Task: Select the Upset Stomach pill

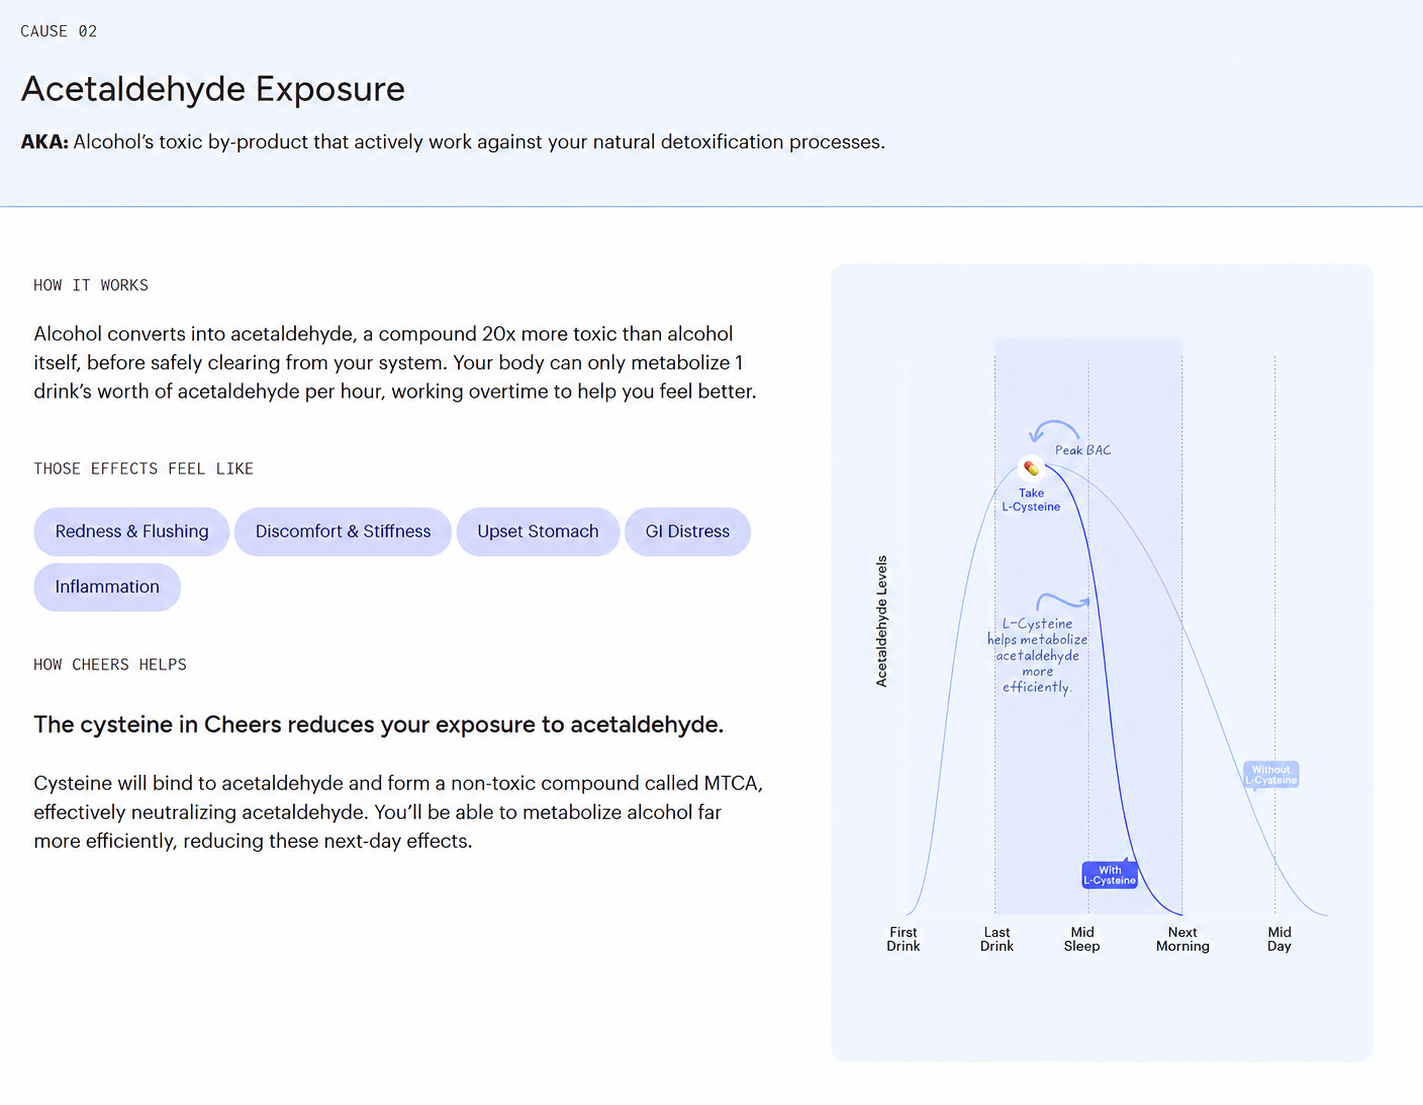Action: [538, 532]
